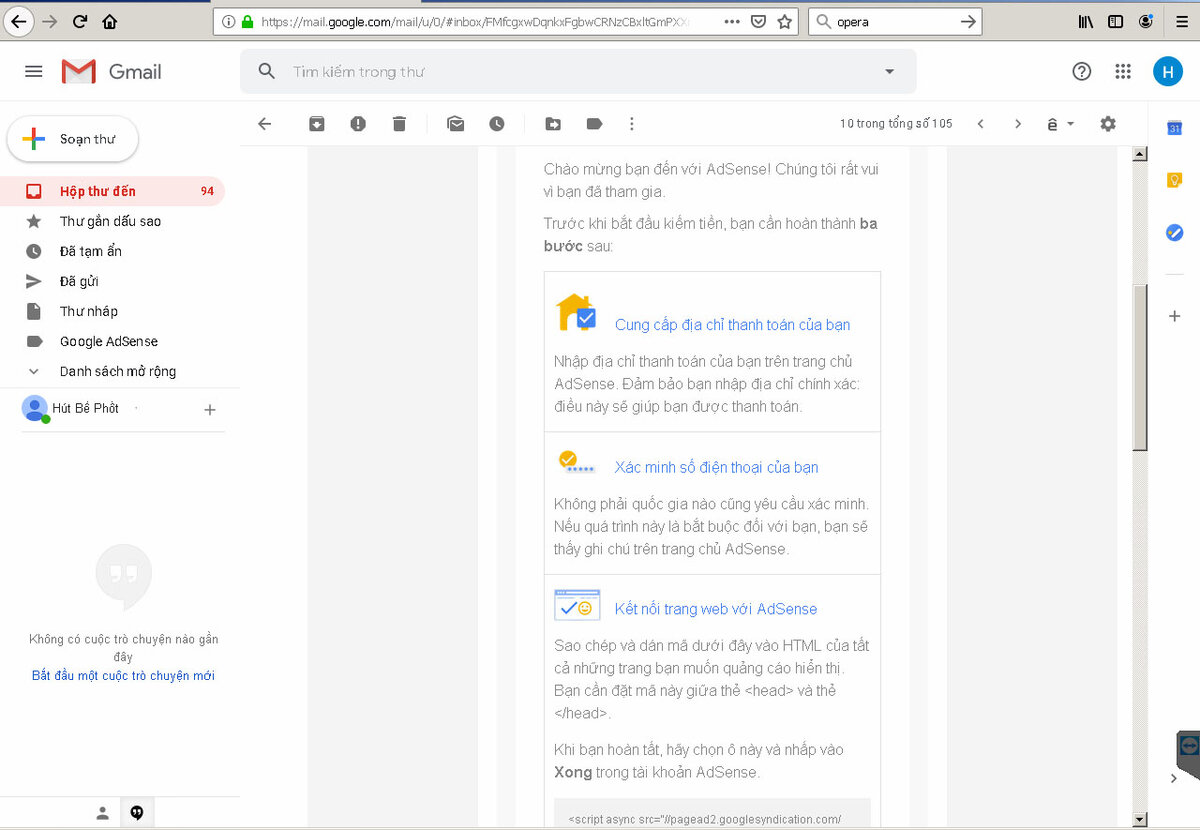Click the scrollbar up arrow
The height and width of the screenshot is (830, 1200).
pyautogui.click(x=1139, y=154)
